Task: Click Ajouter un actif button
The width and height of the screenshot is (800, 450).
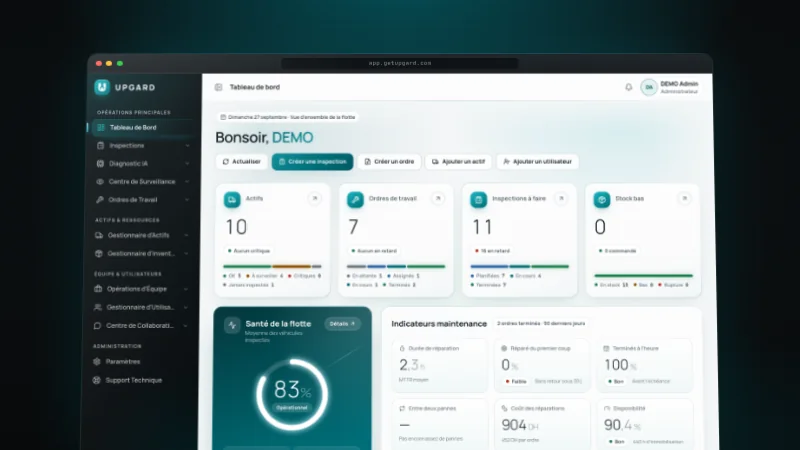Action: click(x=458, y=162)
